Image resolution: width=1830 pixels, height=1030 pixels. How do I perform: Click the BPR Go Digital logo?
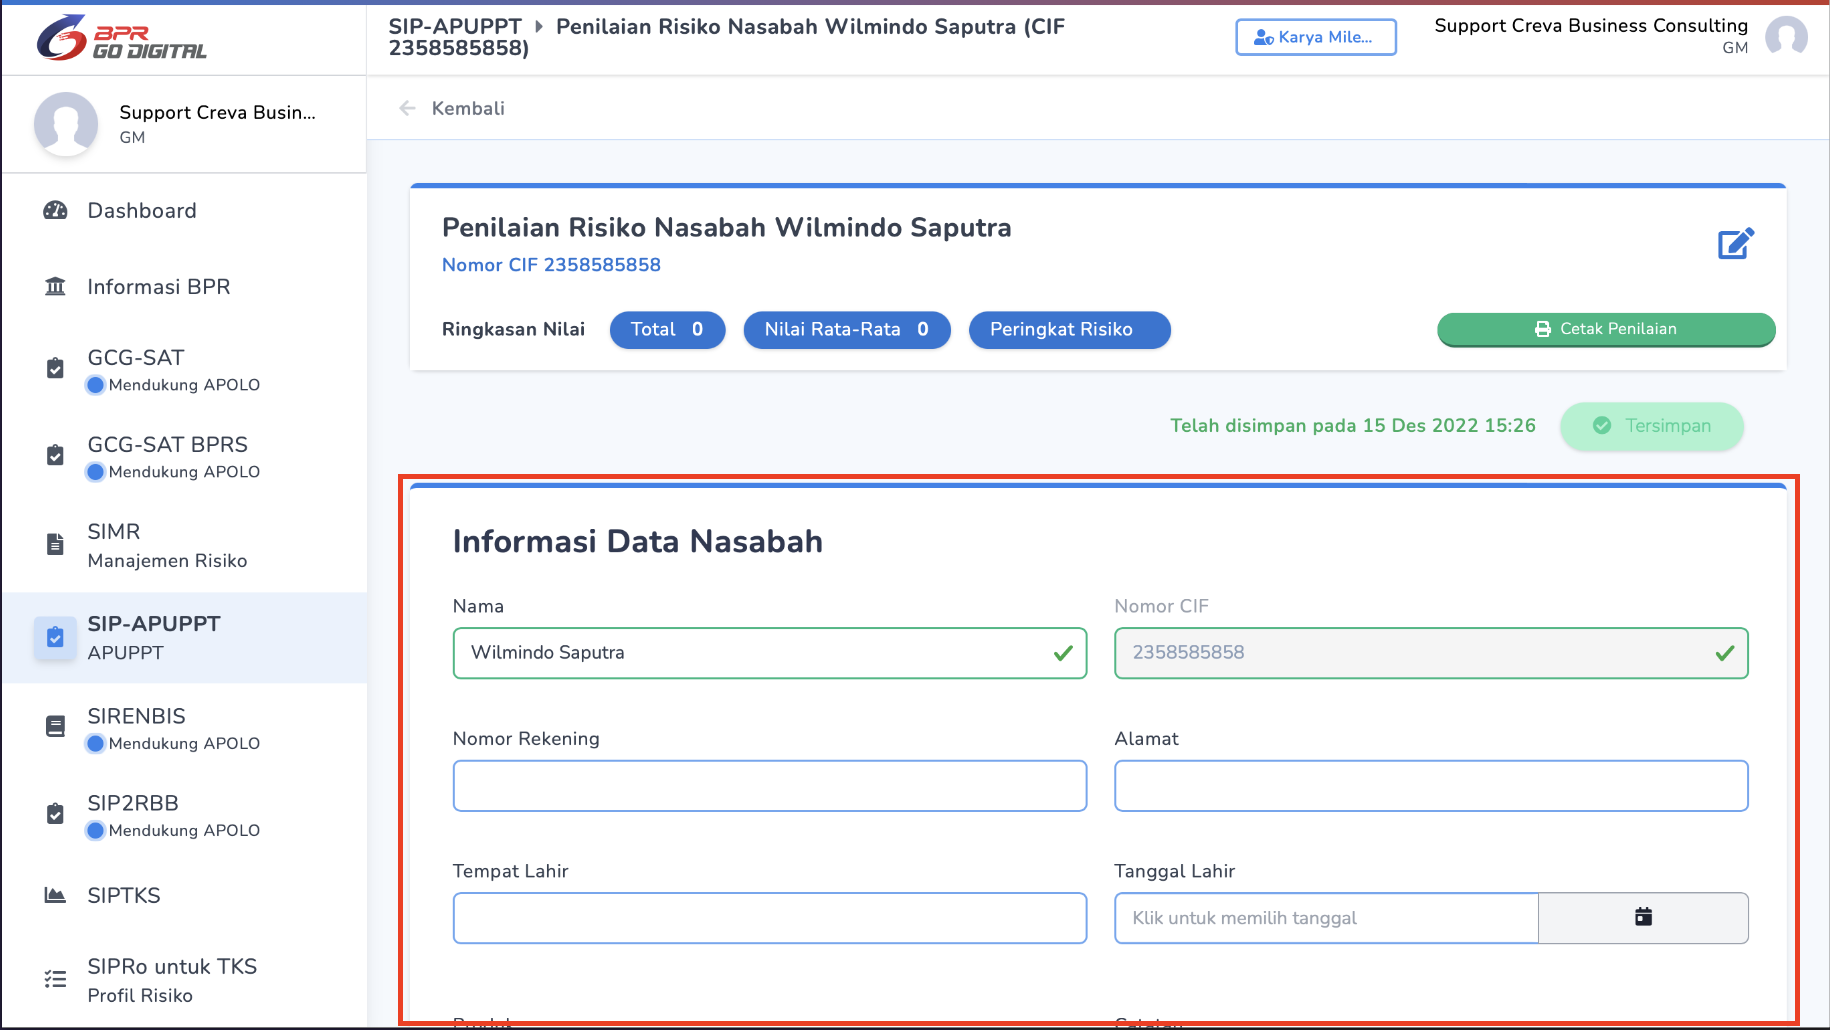tap(121, 37)
